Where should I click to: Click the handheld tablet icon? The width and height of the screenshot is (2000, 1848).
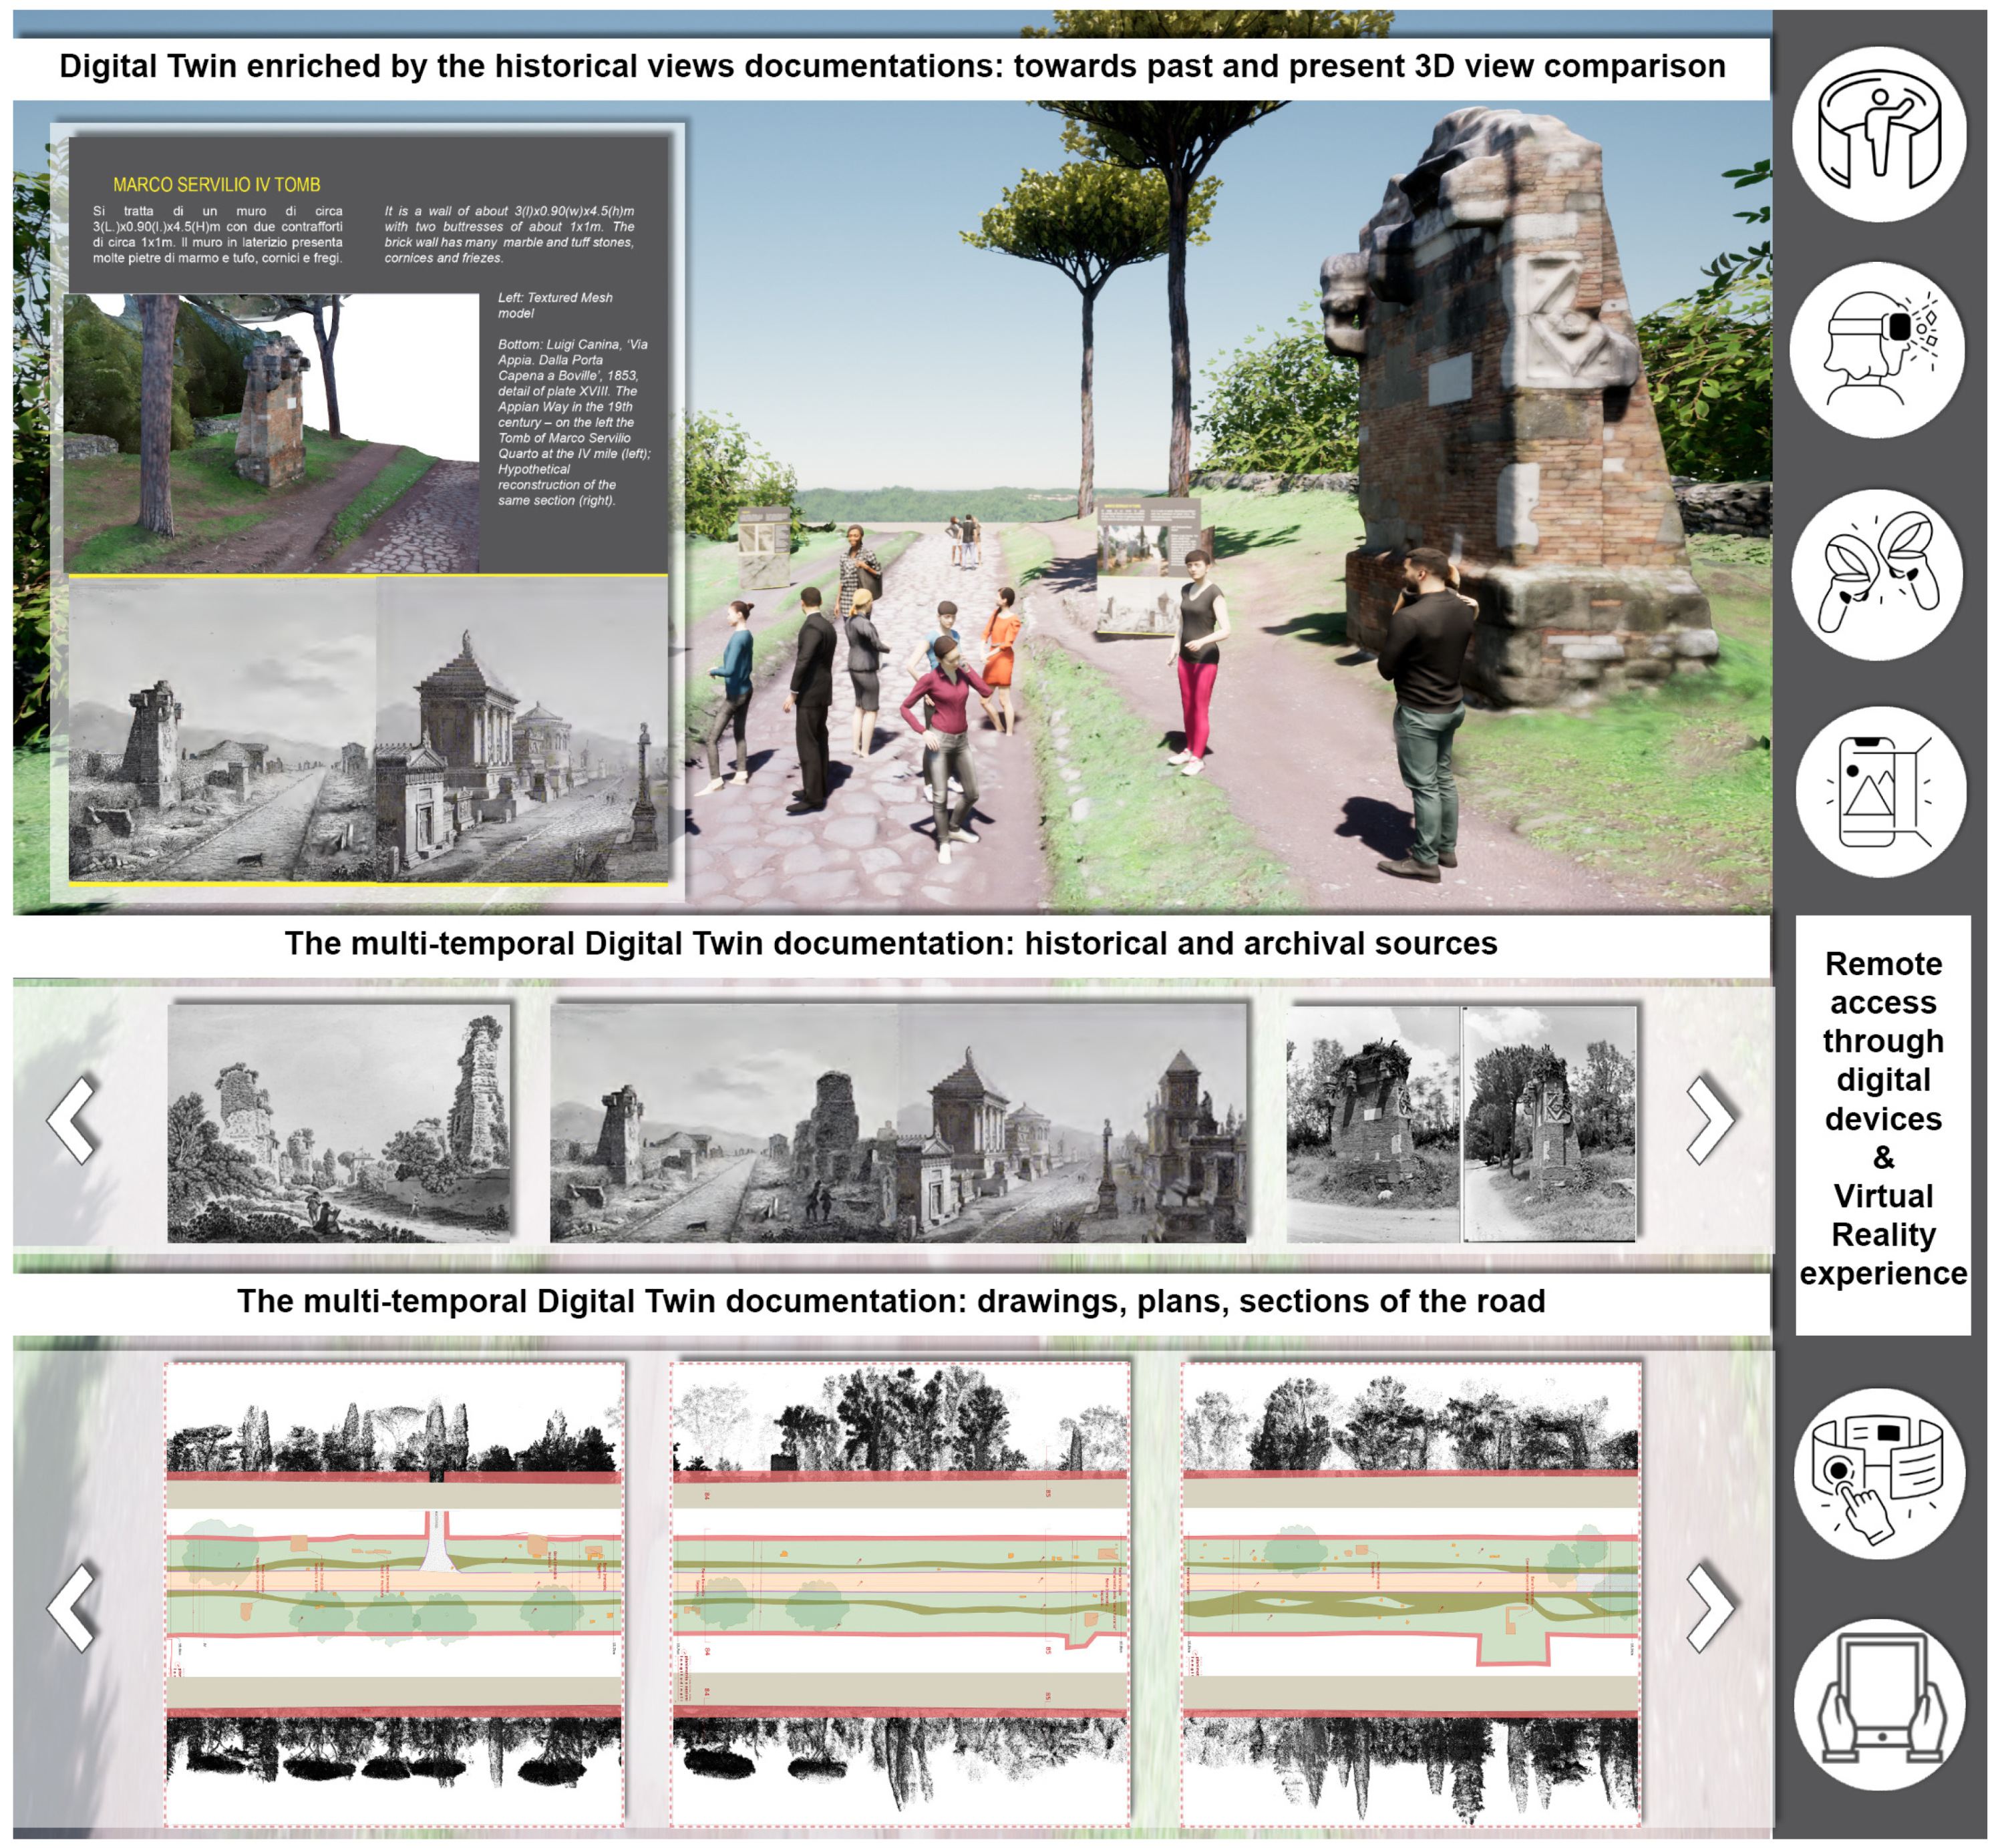[1879, 1704]
